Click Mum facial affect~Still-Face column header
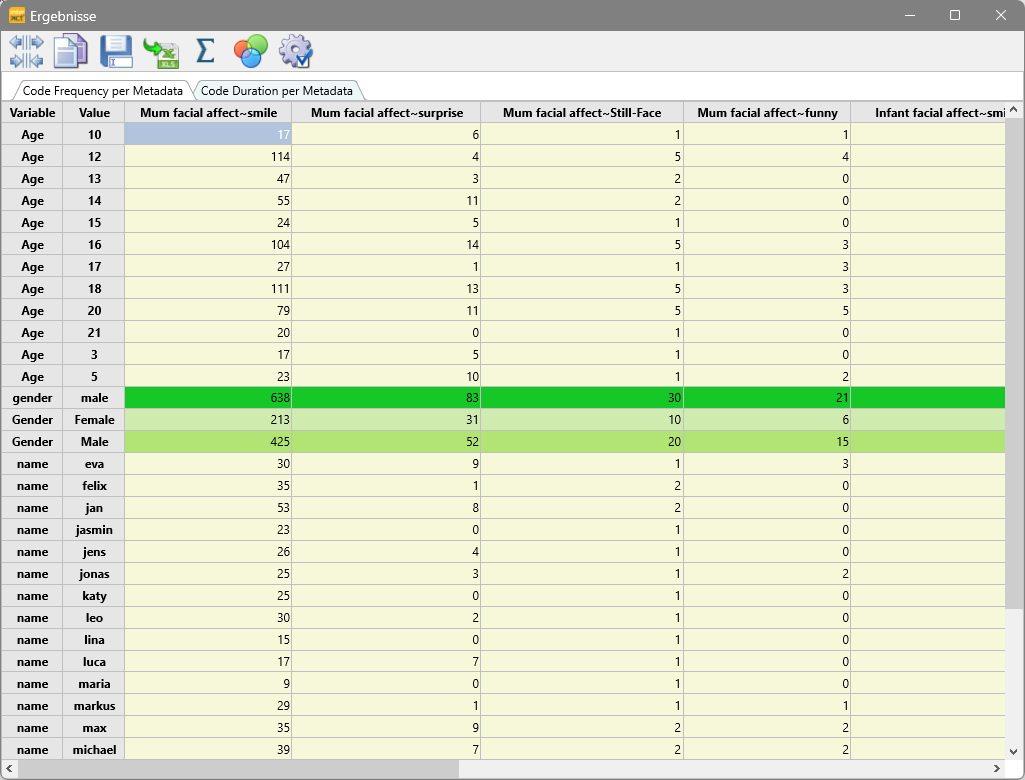This screenshot has width=1025, height=780. [x=582, y=112]
